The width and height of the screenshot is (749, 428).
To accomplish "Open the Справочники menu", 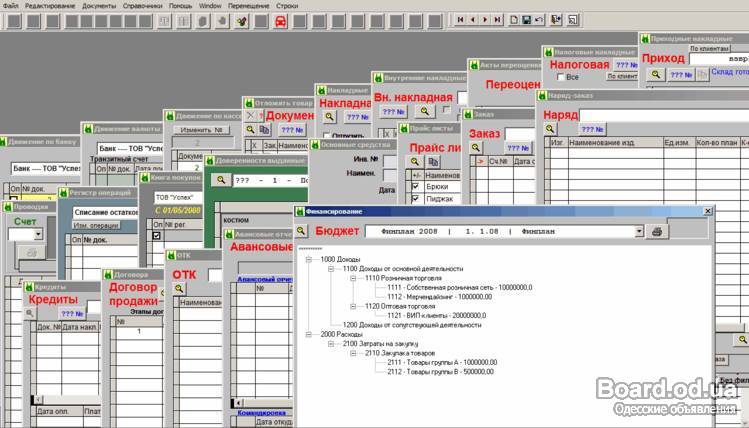I will point(143,5).
